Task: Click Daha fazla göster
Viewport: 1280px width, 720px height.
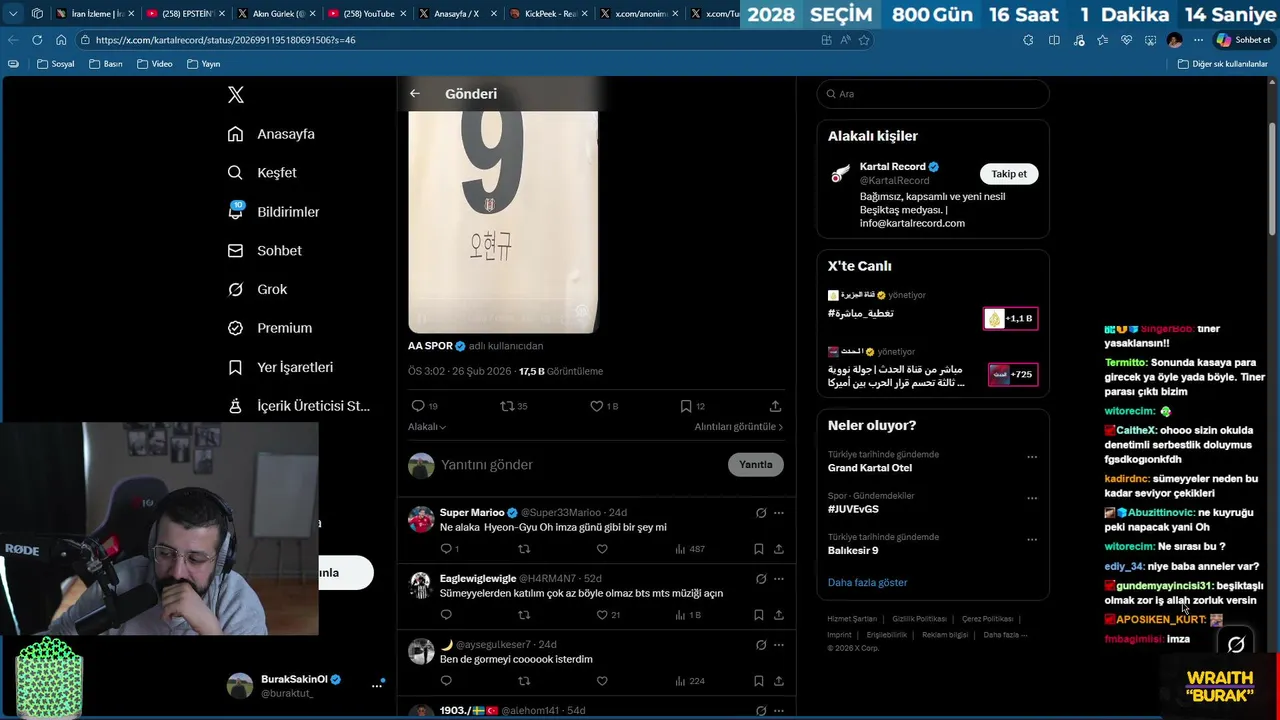Action: [868, 582]
